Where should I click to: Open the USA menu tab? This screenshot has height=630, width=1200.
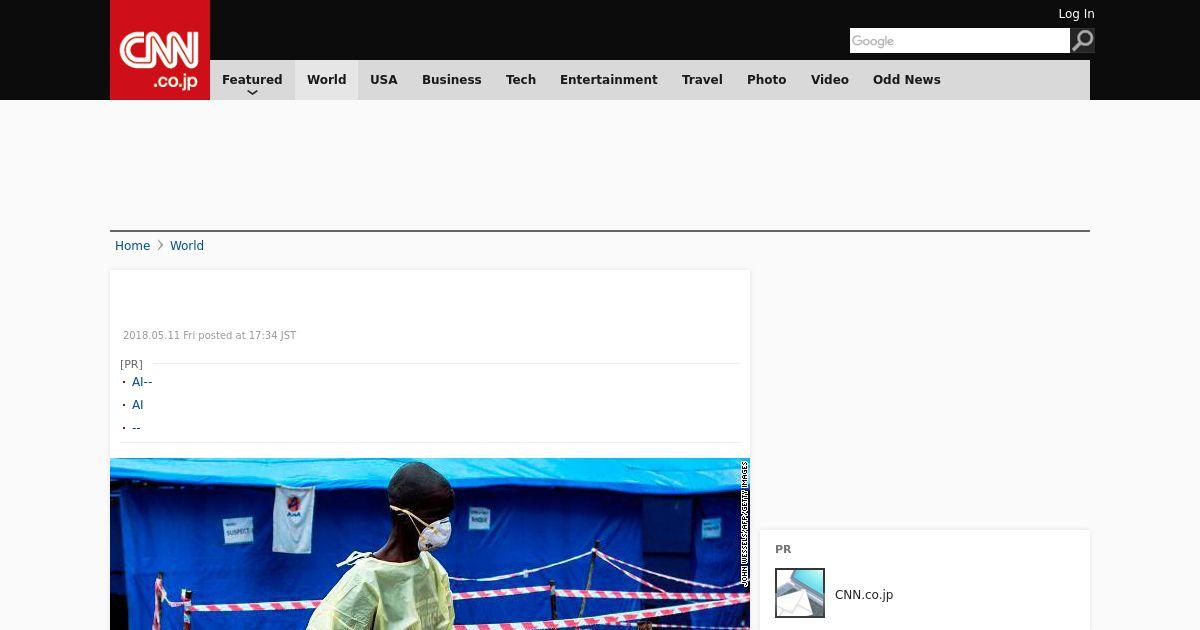point(384,80)
